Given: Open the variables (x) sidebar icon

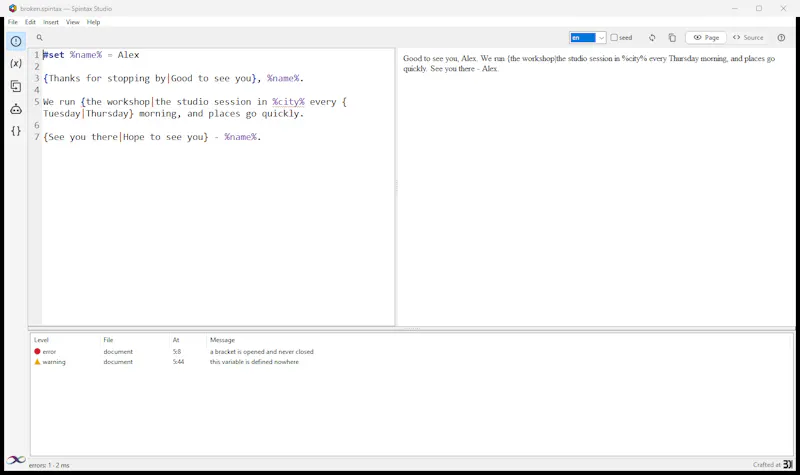Looking at the screenshot, I should (16, 63).
